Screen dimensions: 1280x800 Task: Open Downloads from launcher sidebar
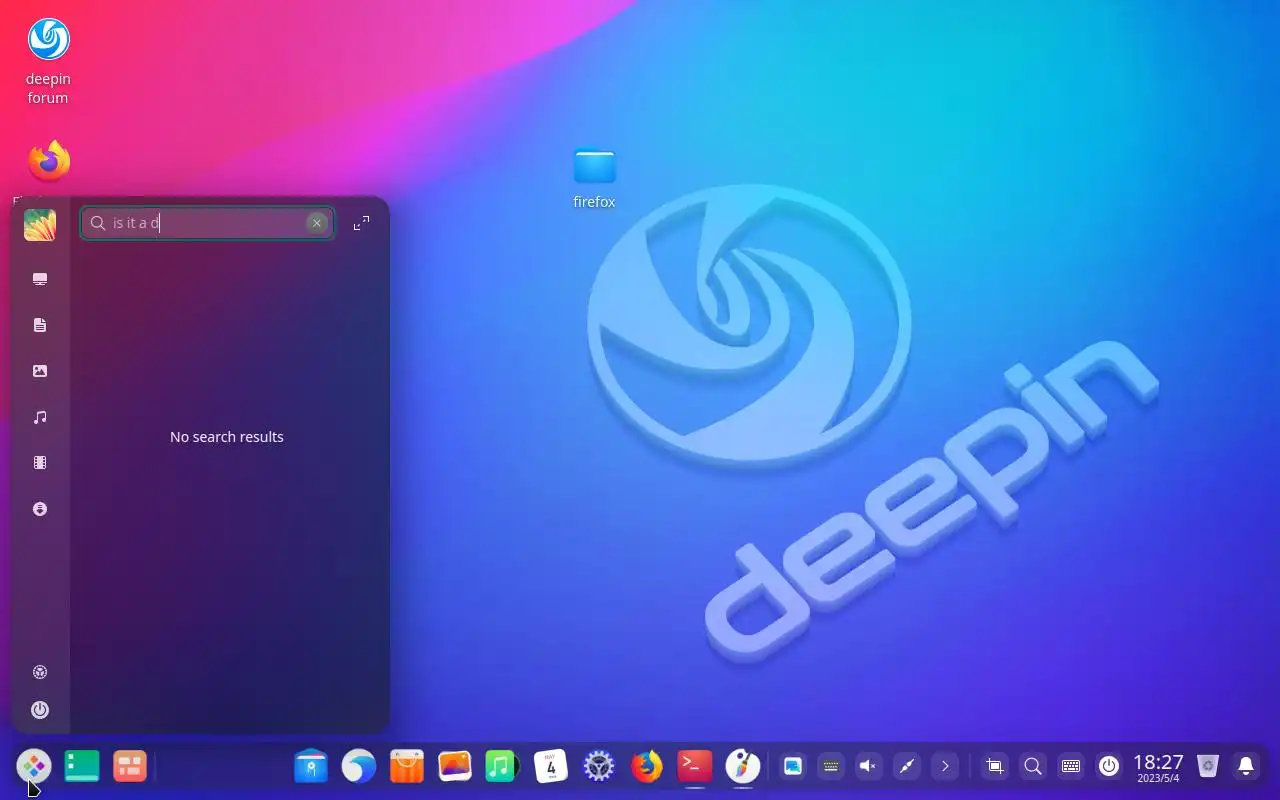pyautogui.click(x=40, y=509)
